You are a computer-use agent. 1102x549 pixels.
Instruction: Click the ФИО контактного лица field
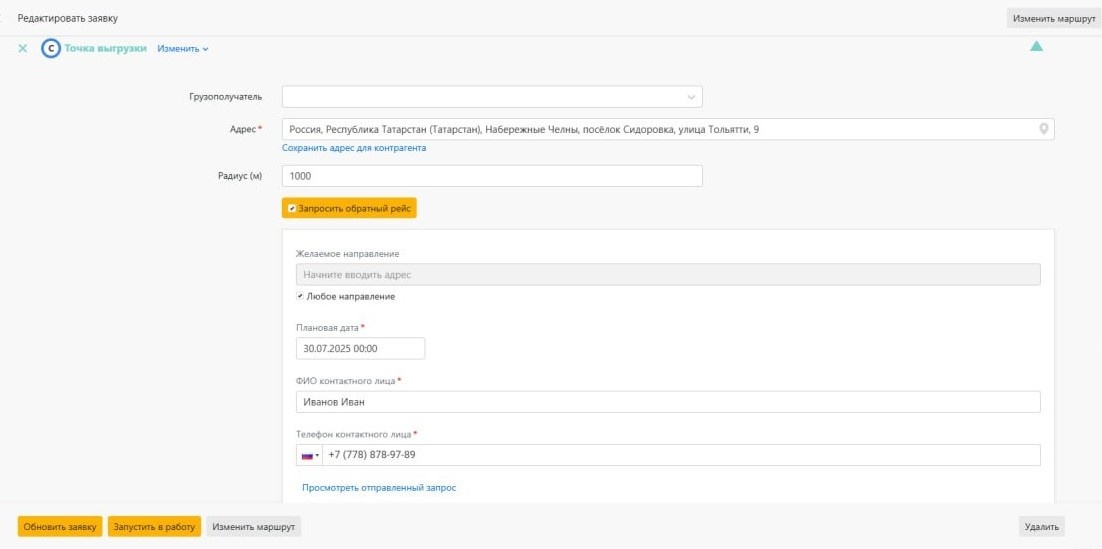tap(668, 402)
